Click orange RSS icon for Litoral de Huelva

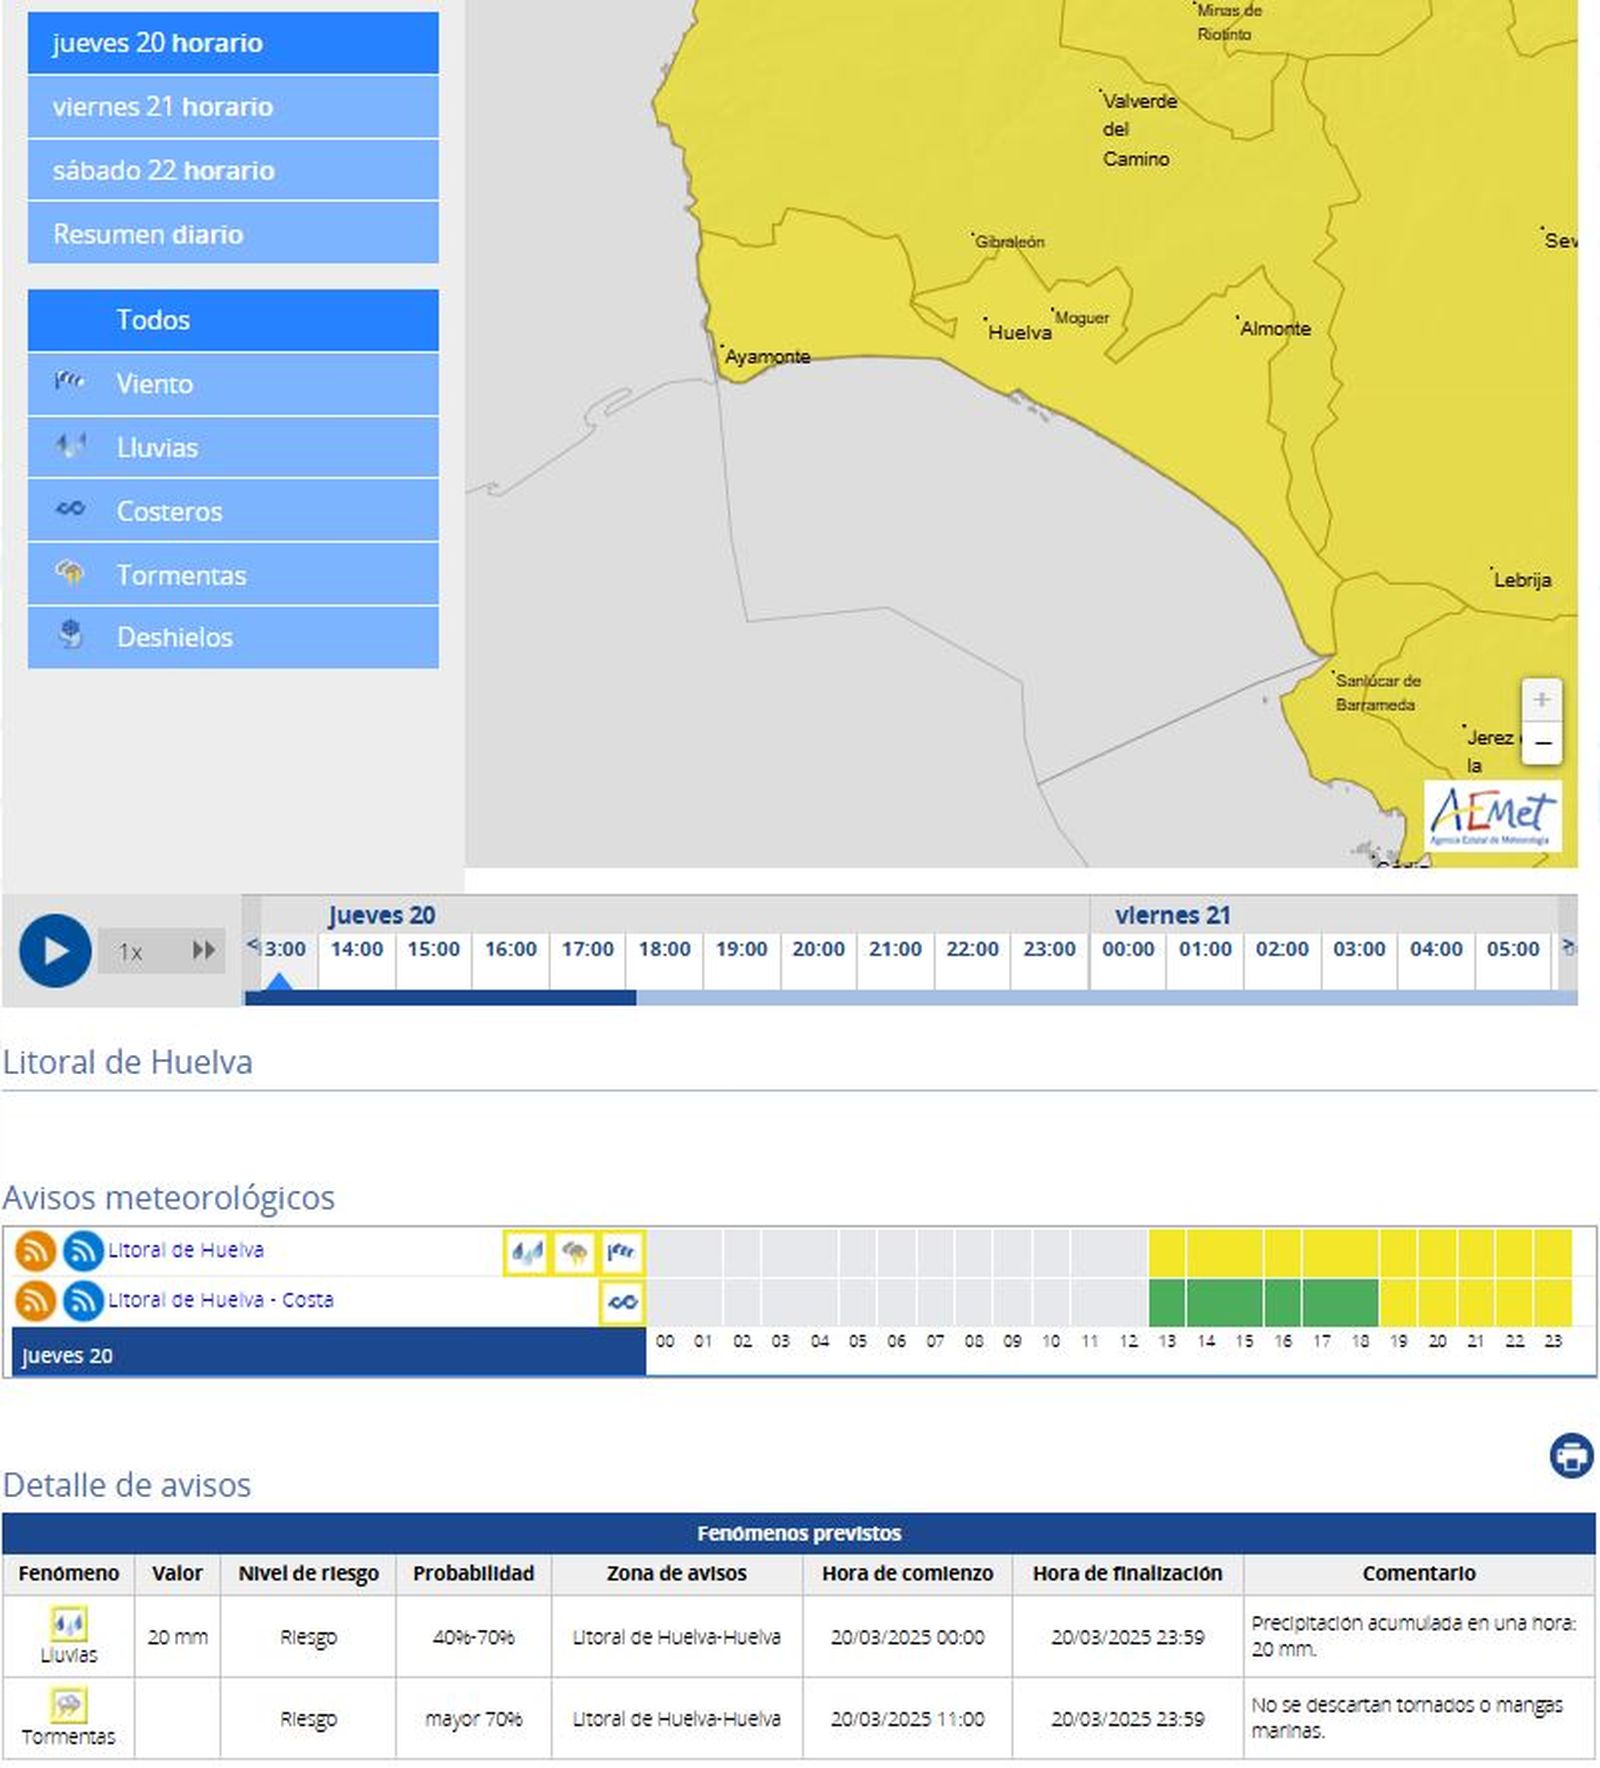click(36, 1251)
